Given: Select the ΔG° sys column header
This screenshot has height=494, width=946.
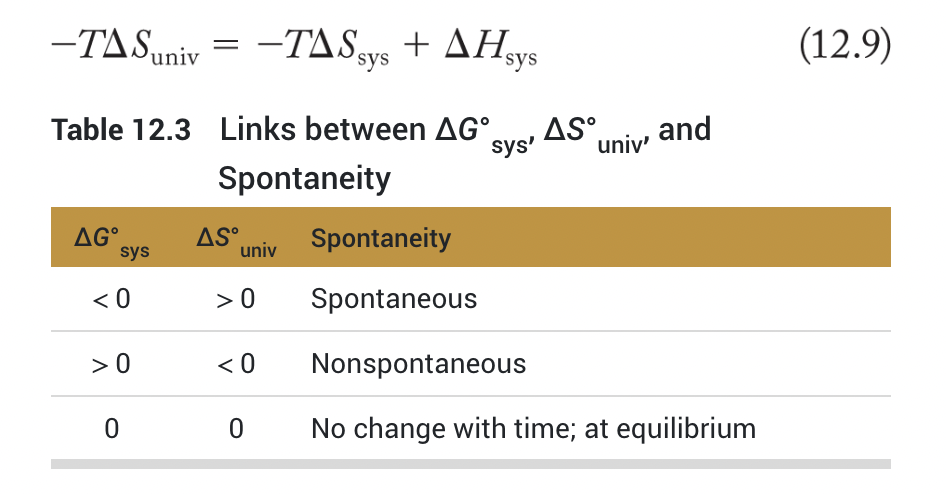Looking at the screenshot, I should pyautogui.click(x=111, y=241).
